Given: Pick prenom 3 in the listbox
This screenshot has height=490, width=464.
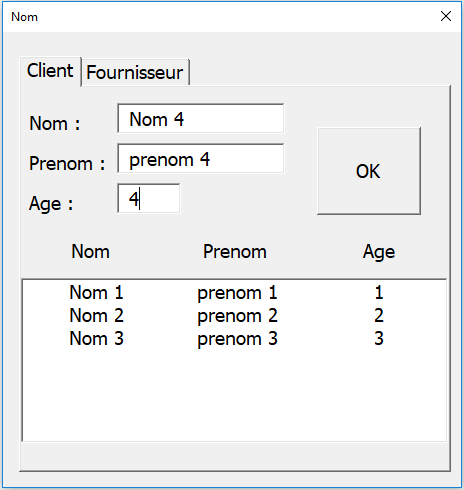Looking at the screenshot, I should click(x=237, y=339).
